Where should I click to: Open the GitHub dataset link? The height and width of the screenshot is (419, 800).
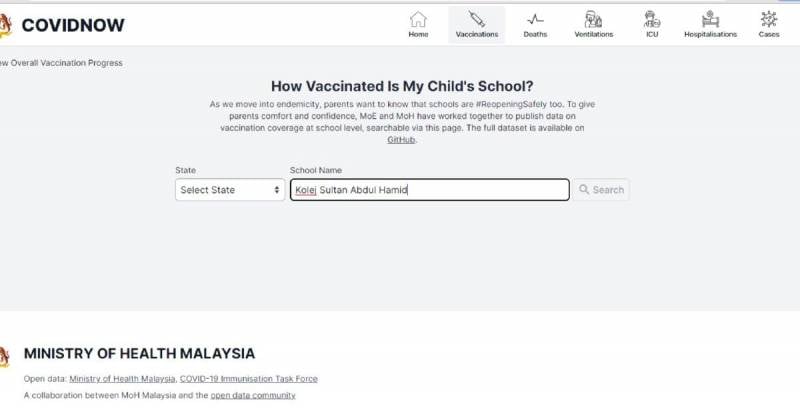[x=401, y=139]
